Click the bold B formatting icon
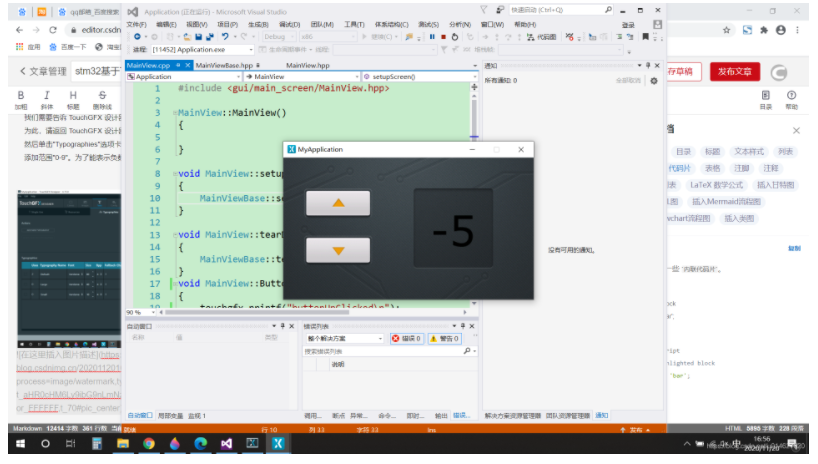Viewport: 818px width, 464px height. point(21,94)
